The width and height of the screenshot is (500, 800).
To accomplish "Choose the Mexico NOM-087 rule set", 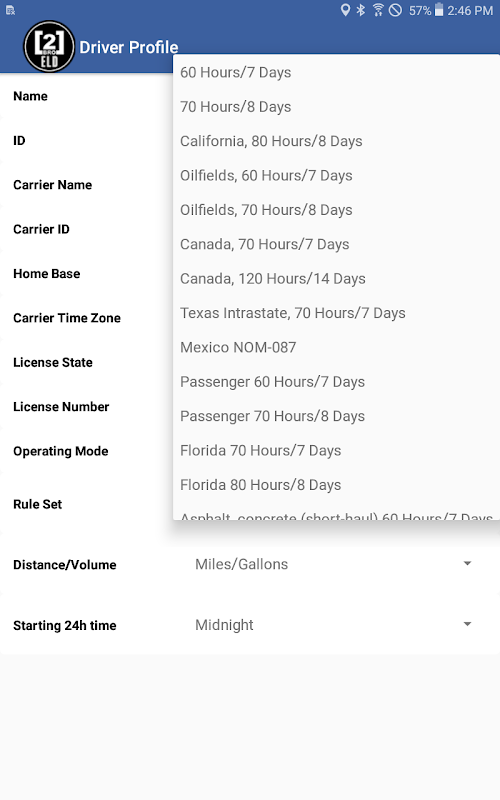I will point(336,347).
